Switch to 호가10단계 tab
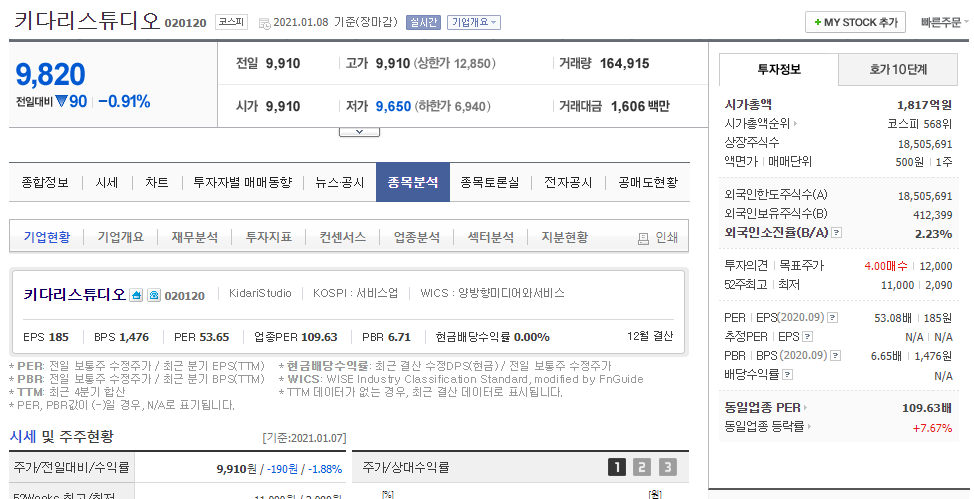974x499 pixels. pos(898,70)
